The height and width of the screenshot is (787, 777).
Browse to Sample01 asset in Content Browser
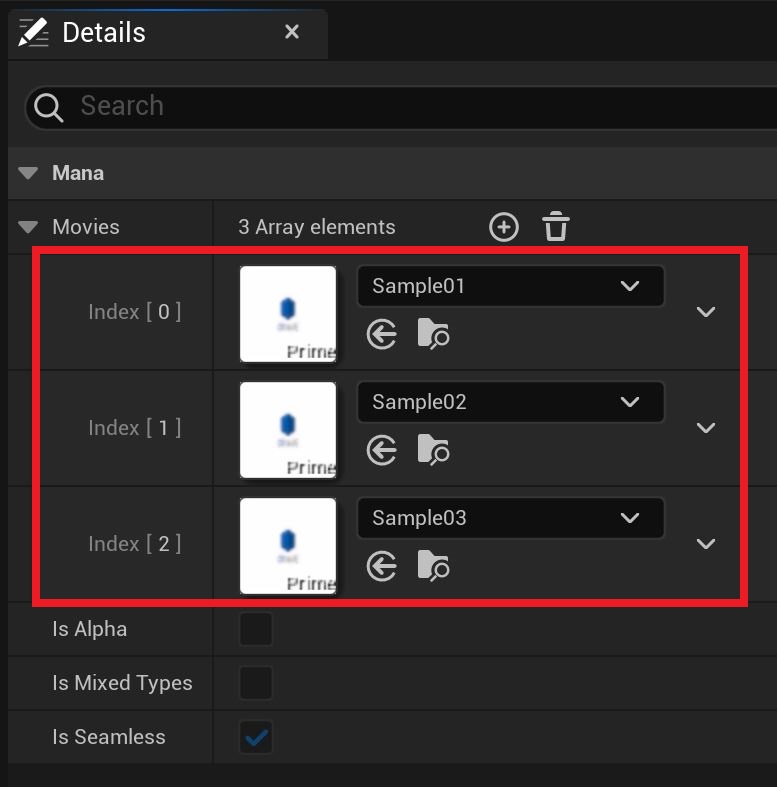coord(433,334)
